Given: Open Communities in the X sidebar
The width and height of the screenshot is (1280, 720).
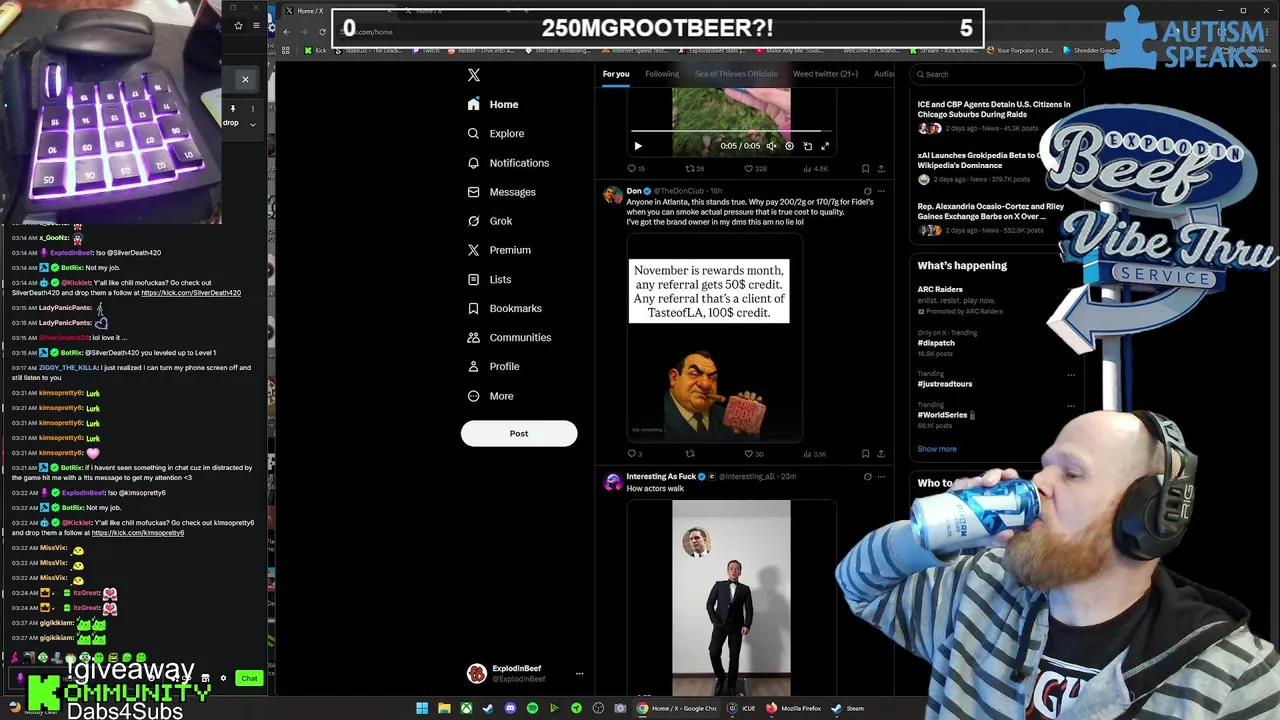Looking at the screenshot, I should (509, 337).
